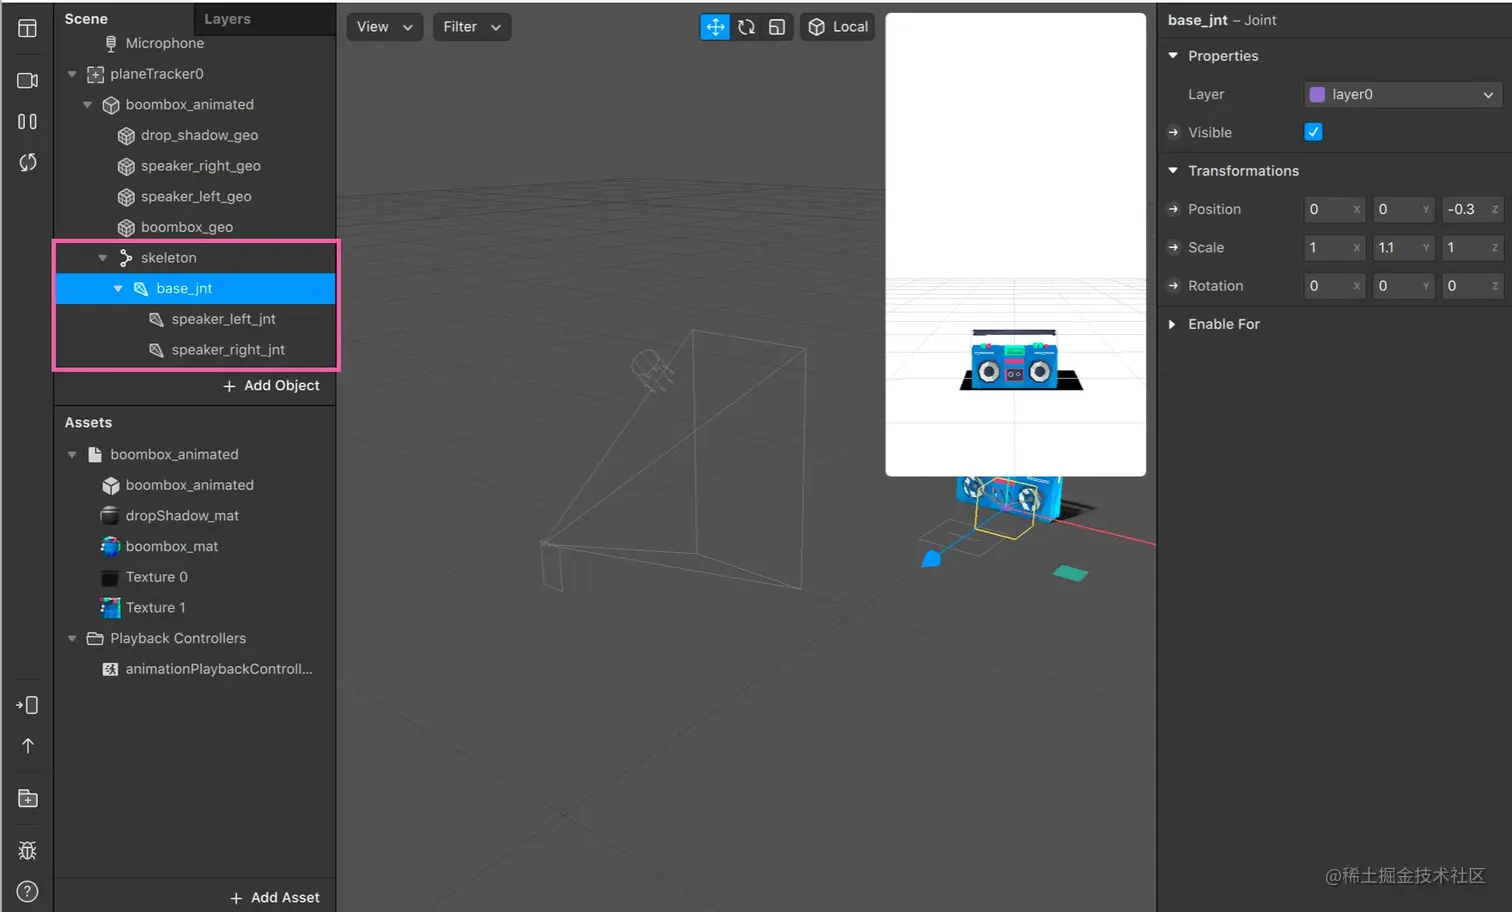Collapse the boombox_animated scene node
The width and height of the screenshot is (1512, 912).
[87, 105]
